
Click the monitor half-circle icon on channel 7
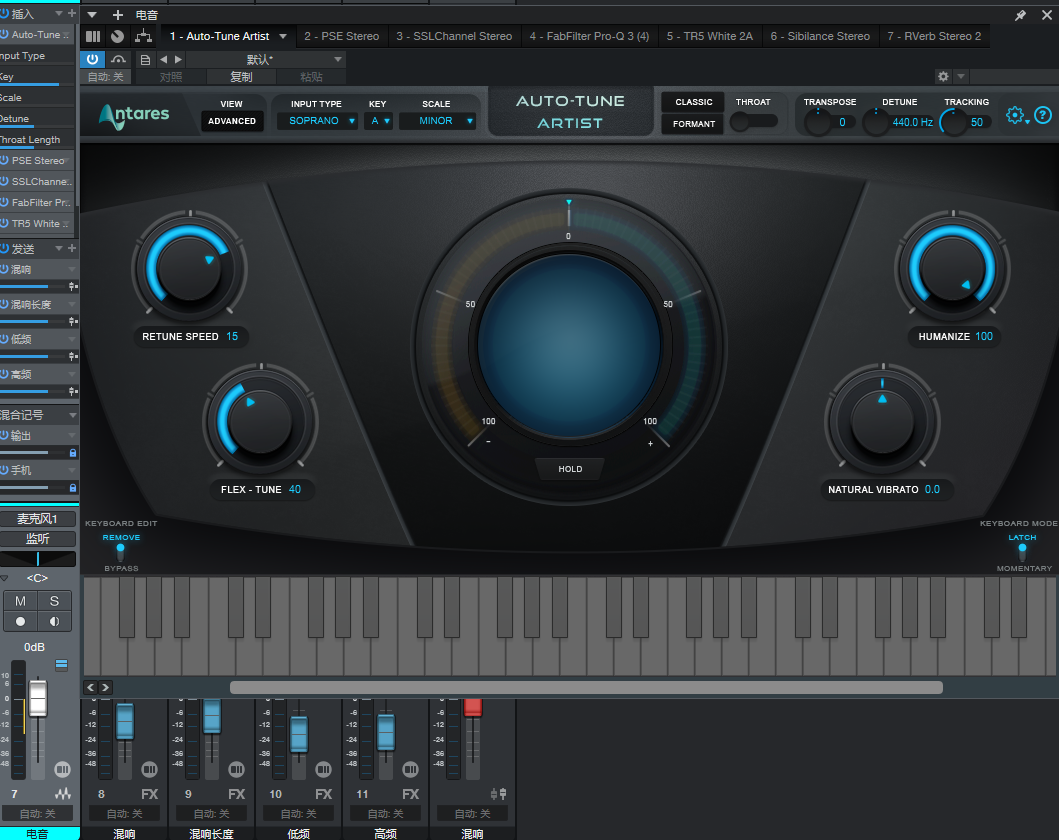click(x=54, y=621)
